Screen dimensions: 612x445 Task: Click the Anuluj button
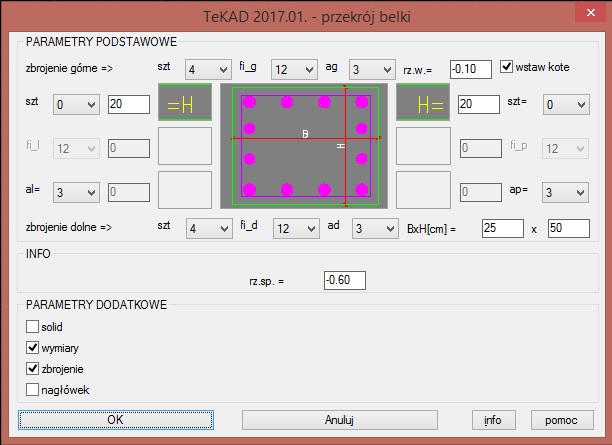pyautogui.click(x=340, y=420)
